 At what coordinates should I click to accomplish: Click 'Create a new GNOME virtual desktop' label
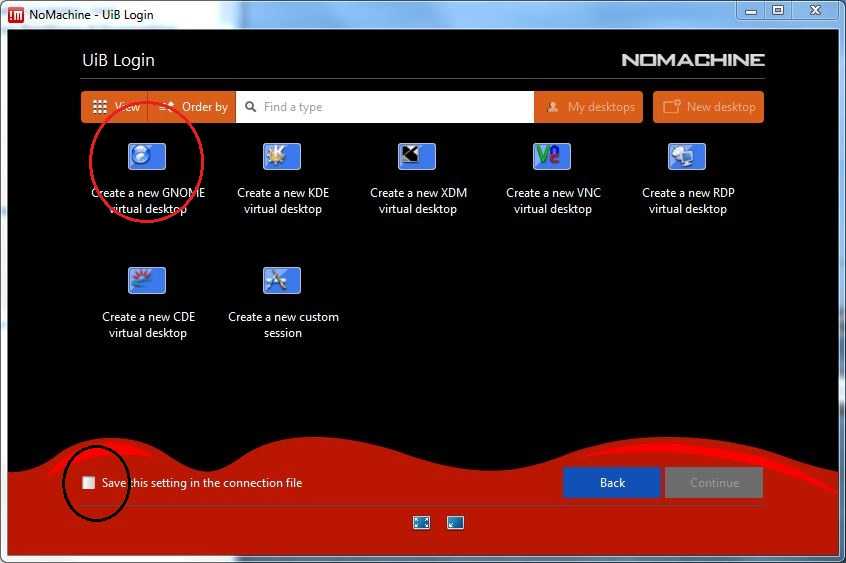148,201
